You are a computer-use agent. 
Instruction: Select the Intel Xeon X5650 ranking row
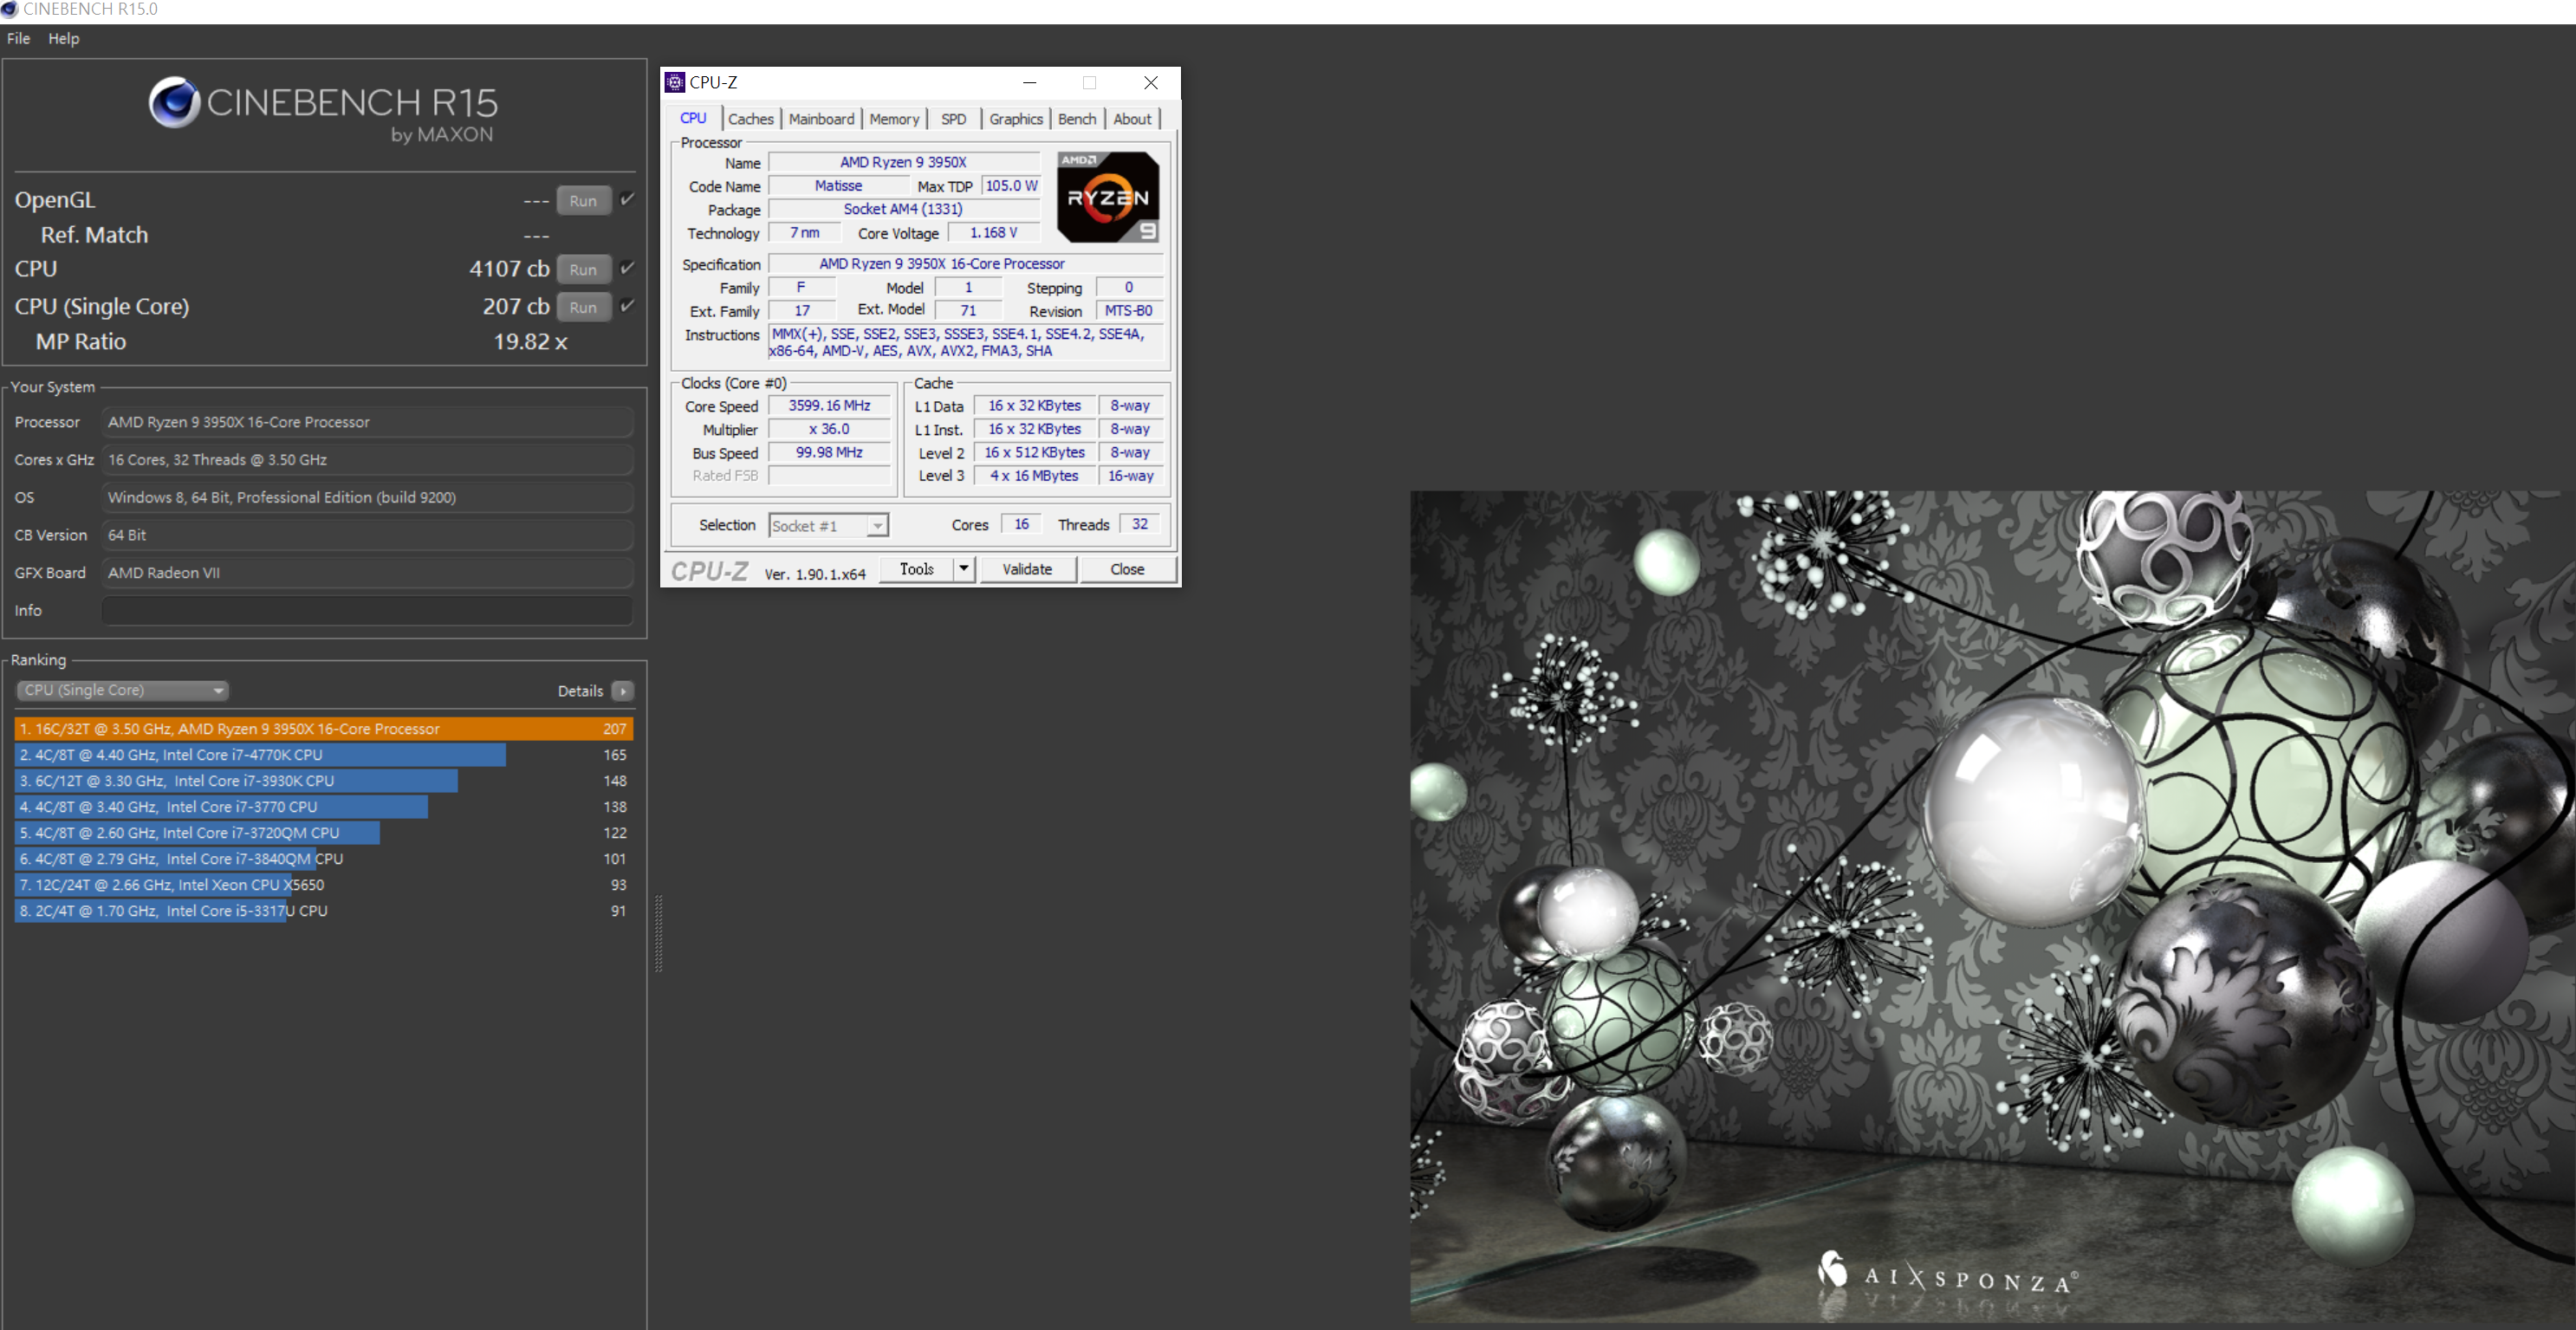[324, 885]
